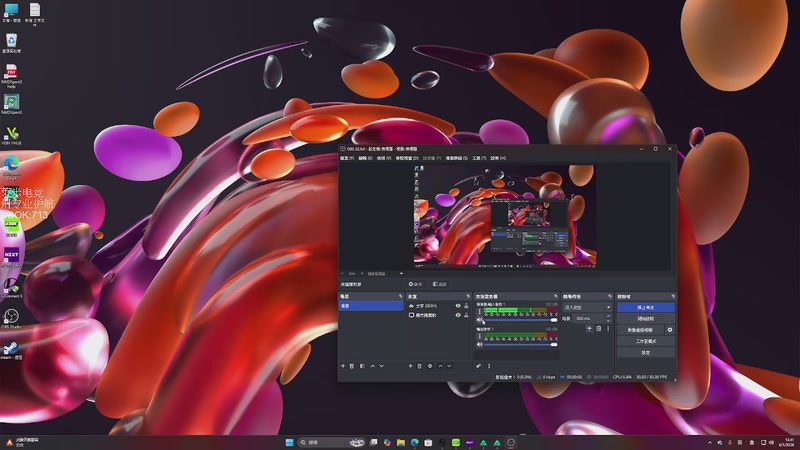Open Steam desktop shortcut
Screen dimensions: 800x450
point(11,350)
